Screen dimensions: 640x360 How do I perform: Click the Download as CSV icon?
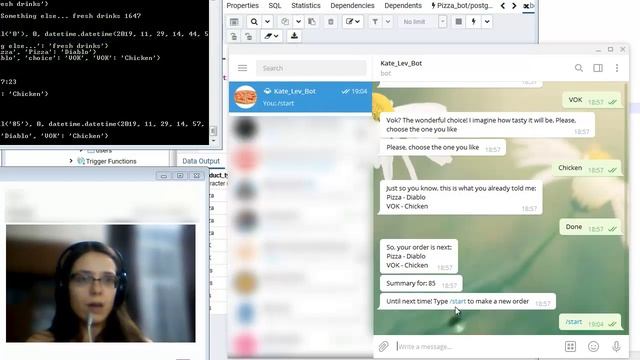(294, 36)
